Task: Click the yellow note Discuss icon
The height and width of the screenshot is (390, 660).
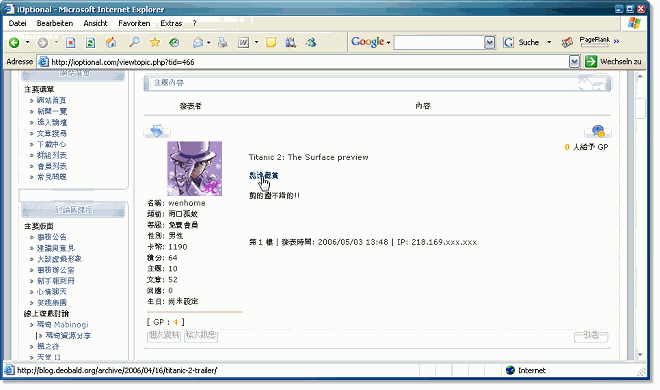Action: (271, 42)
